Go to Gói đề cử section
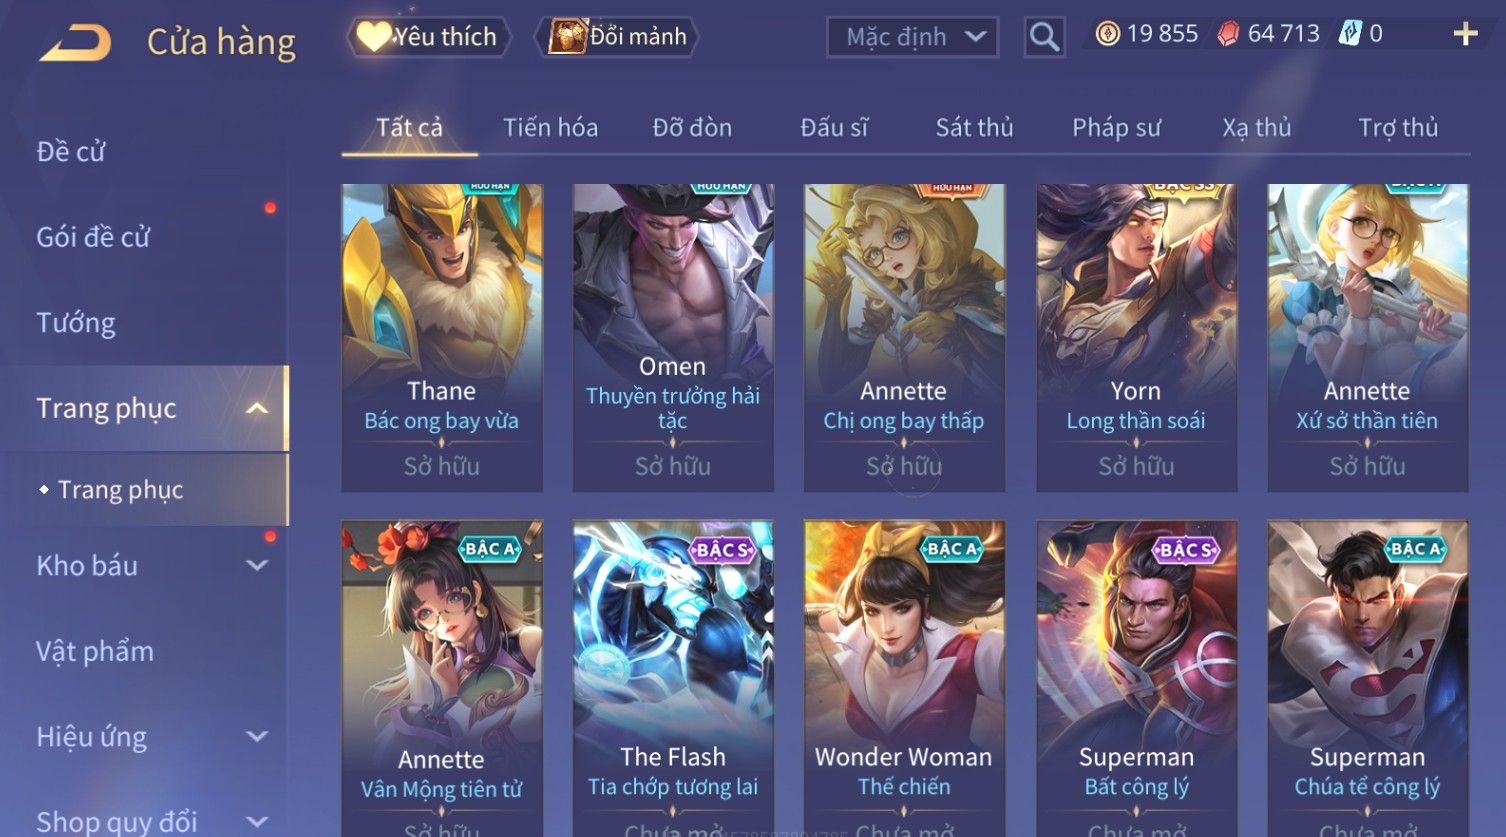Viewport: 1506px width, 837px height. click(x=93, y=237)
